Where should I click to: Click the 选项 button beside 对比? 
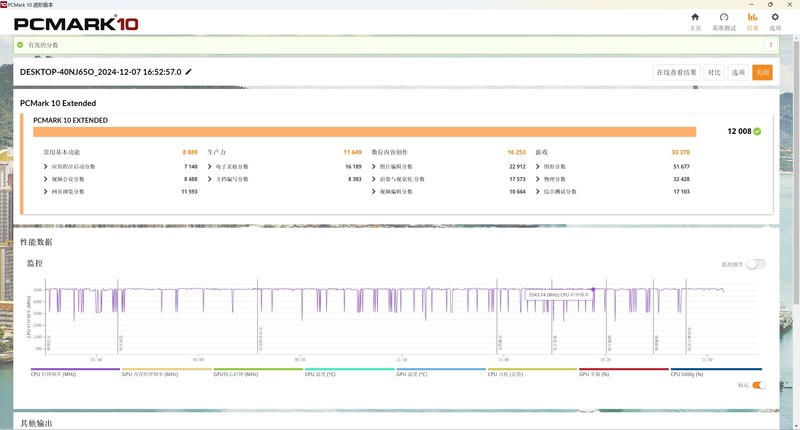coord(738,72)
